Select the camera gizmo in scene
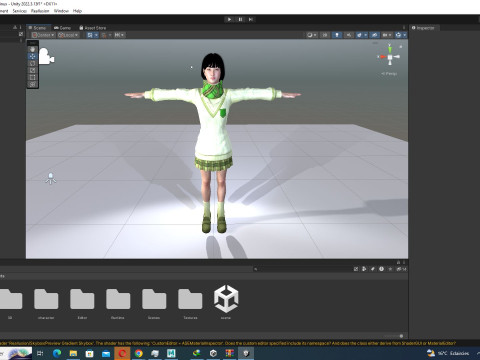This screenshot has width=480, height=360. point(46,56)
